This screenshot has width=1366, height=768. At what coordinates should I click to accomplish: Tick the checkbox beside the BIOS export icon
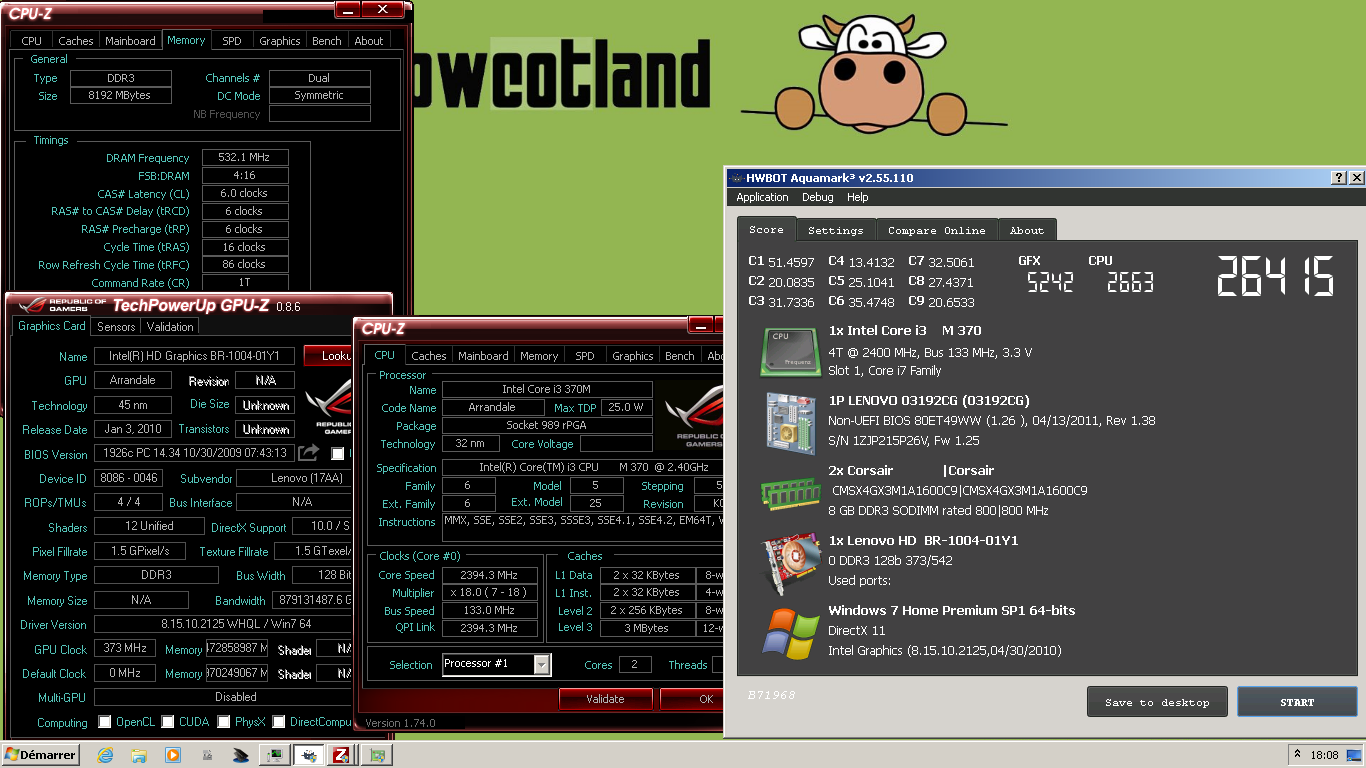coord(338,454)
